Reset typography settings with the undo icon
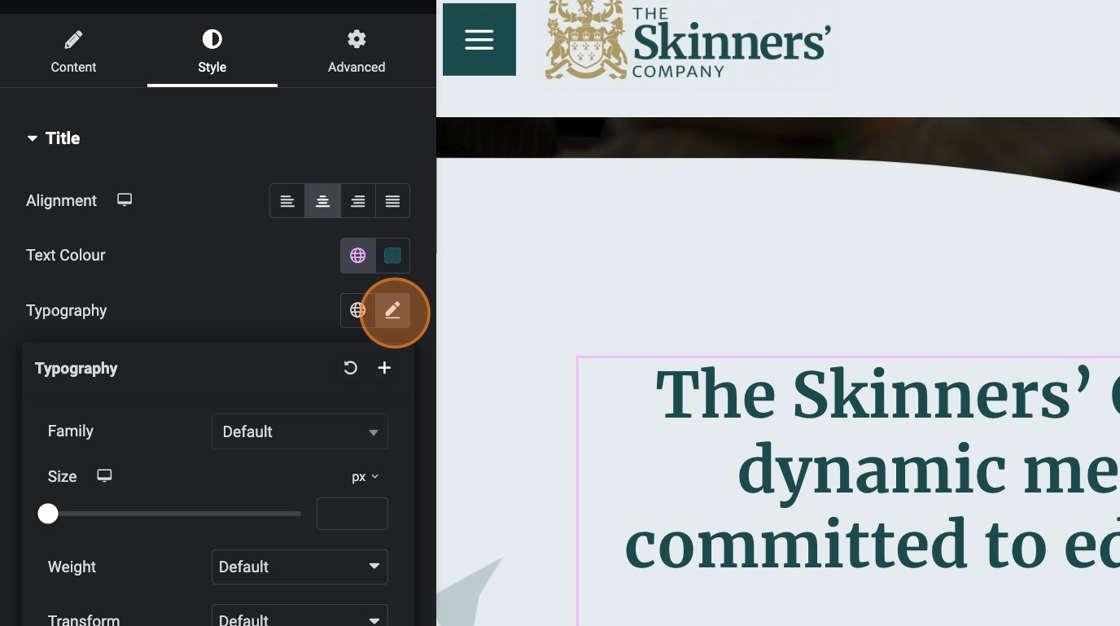1120x626 pixels. [x=350, y=368]
